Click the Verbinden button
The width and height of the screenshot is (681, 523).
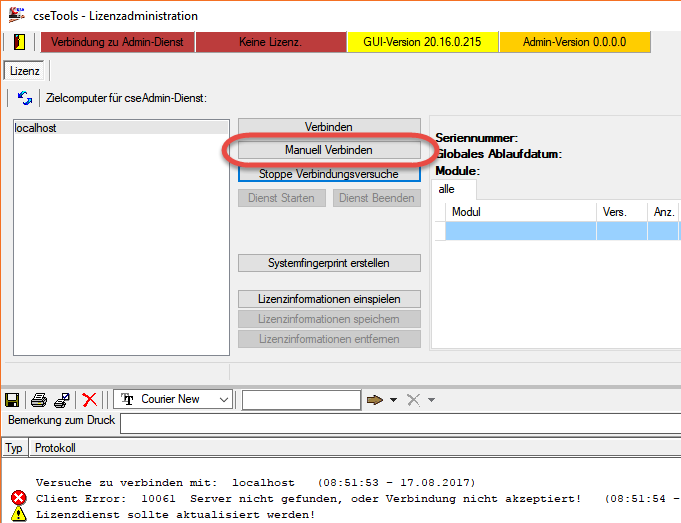point(328,127)
